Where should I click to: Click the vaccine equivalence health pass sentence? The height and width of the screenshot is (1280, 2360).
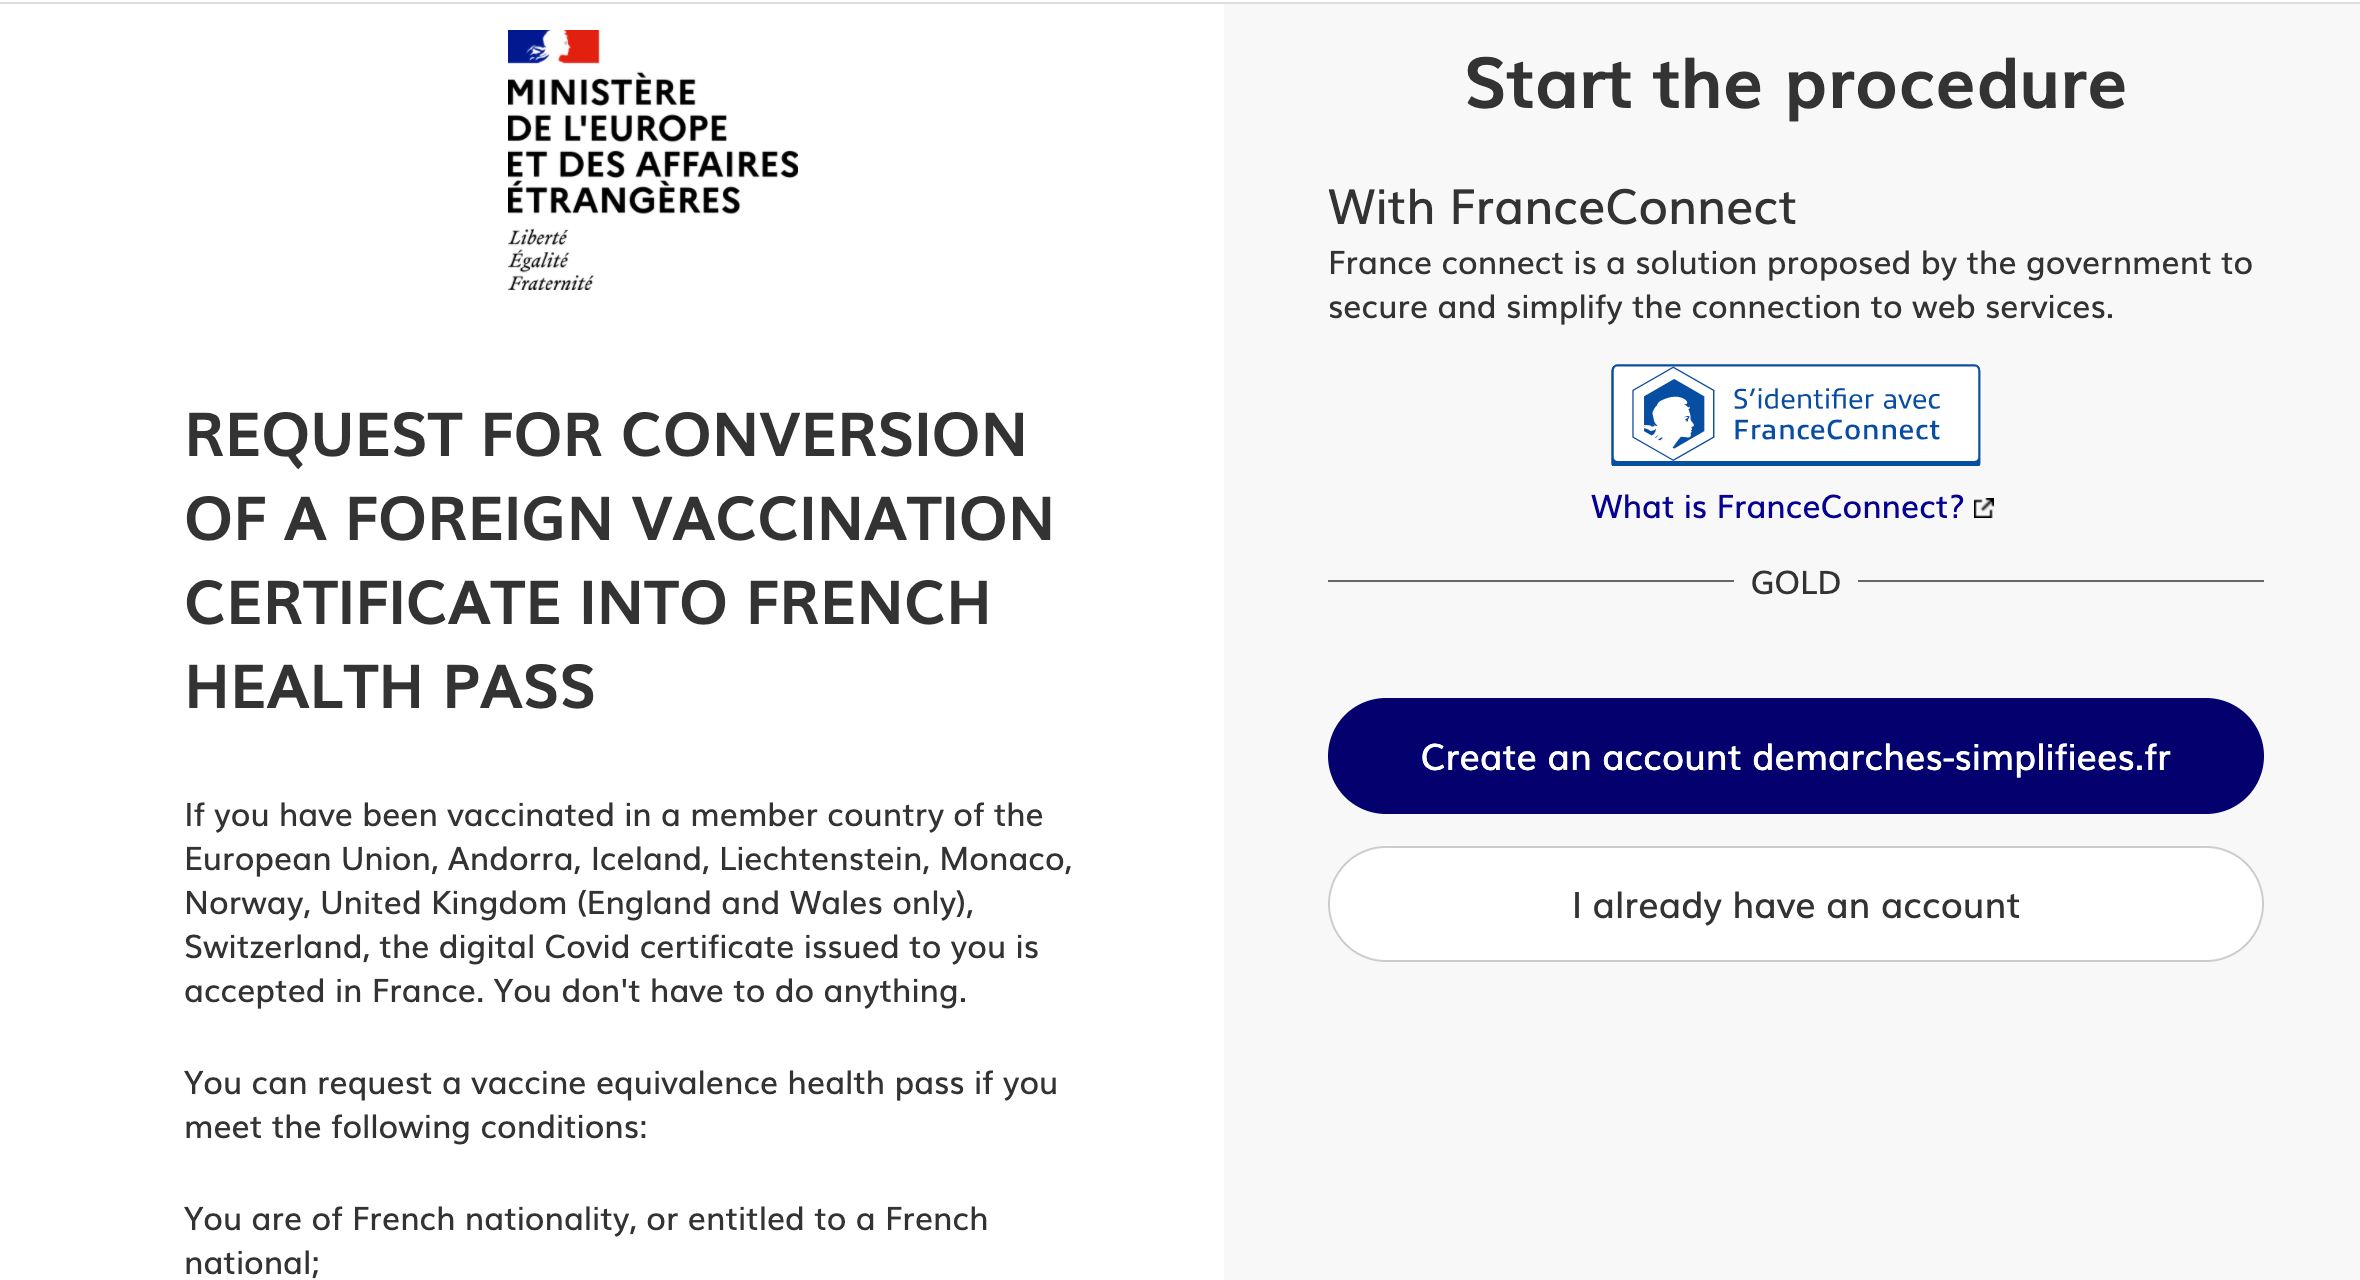pos(620,1104)
